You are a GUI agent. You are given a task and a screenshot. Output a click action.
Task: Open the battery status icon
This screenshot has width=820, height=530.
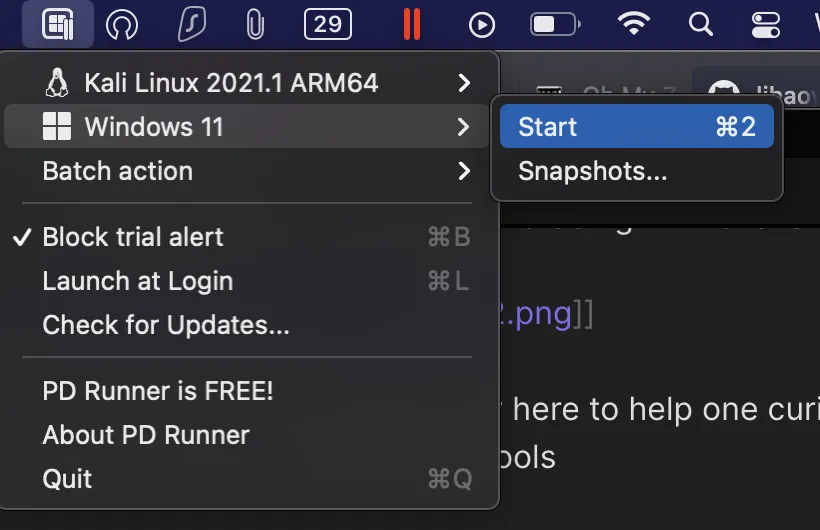coord(555,24)
